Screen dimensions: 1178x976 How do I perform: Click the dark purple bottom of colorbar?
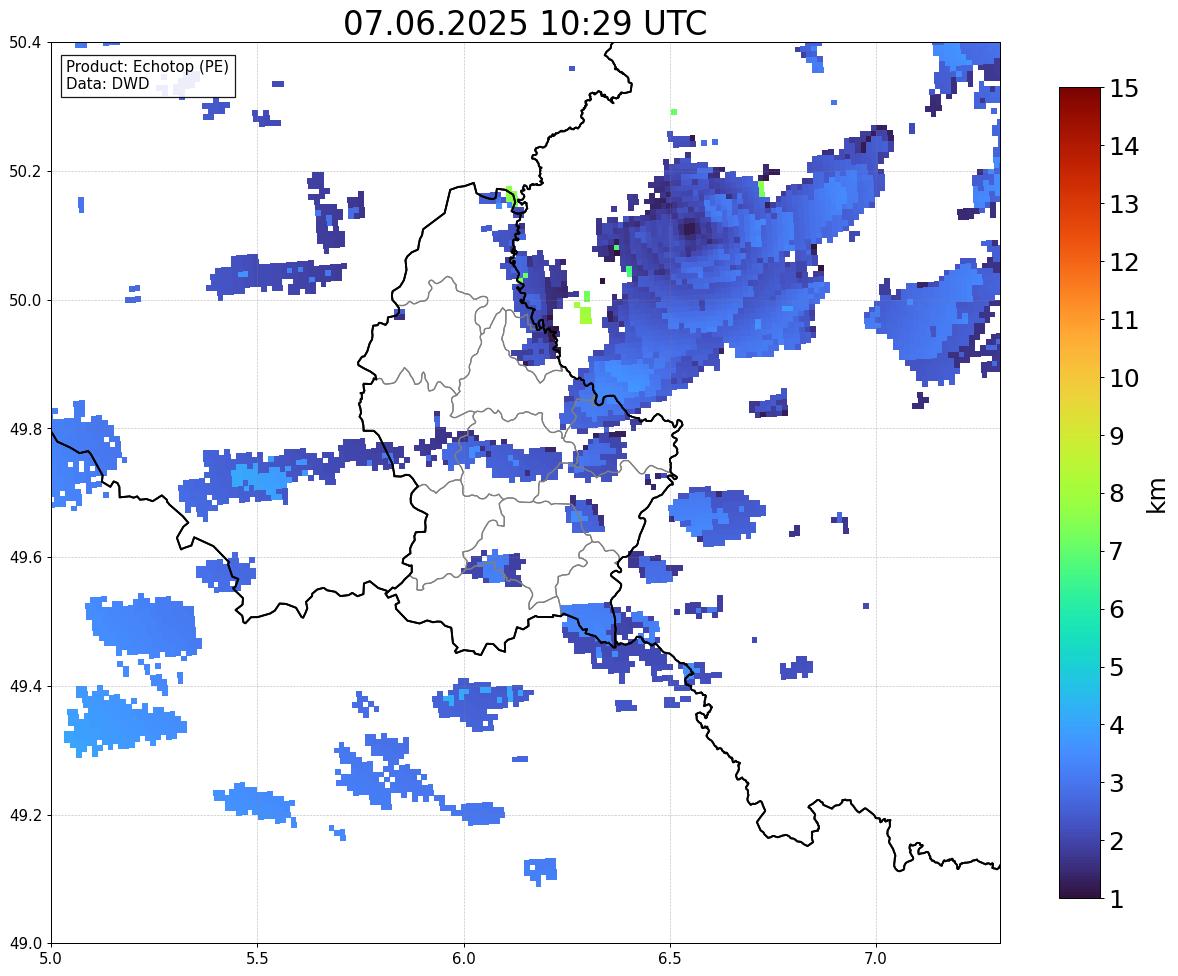click(x=1080, y=887)
